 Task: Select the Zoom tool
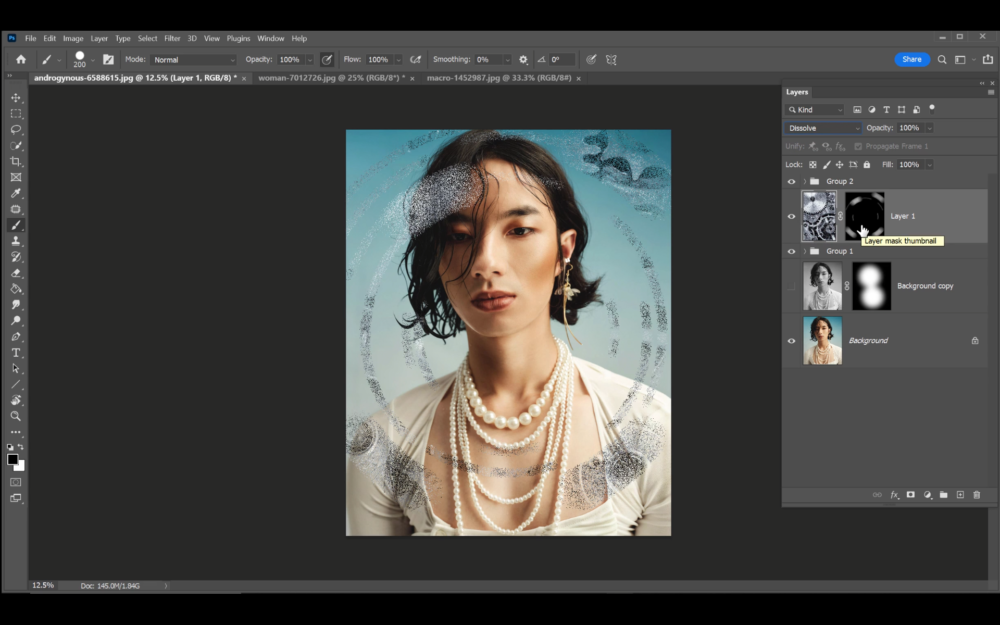click(15, 416)
